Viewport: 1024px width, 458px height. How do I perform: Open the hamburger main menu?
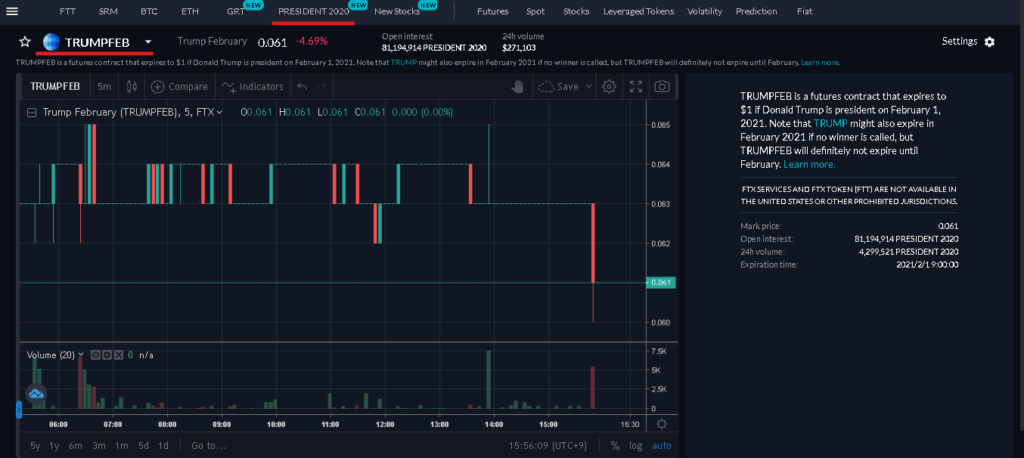point(12,11)
